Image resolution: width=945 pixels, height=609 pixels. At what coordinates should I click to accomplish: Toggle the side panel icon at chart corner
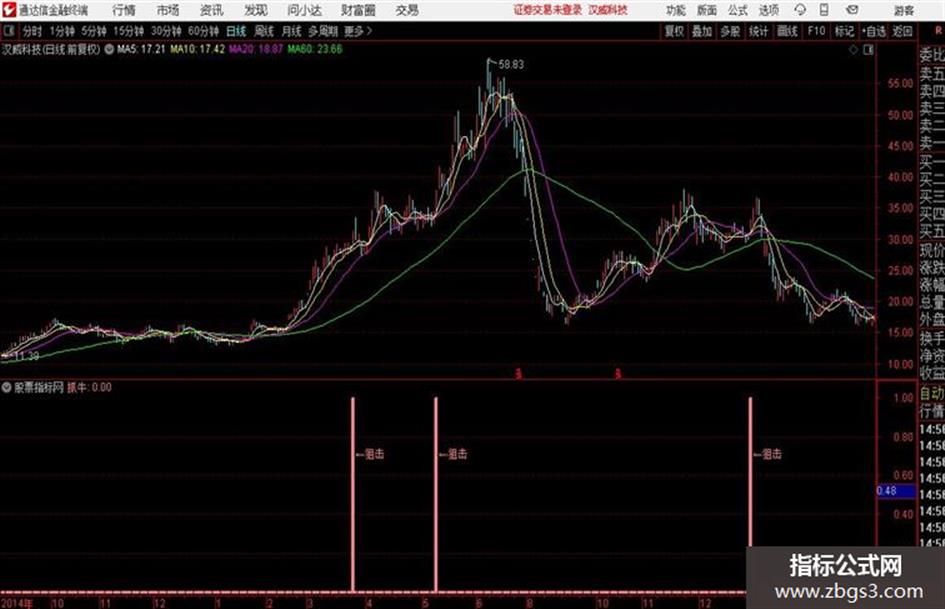click(868, 50)
